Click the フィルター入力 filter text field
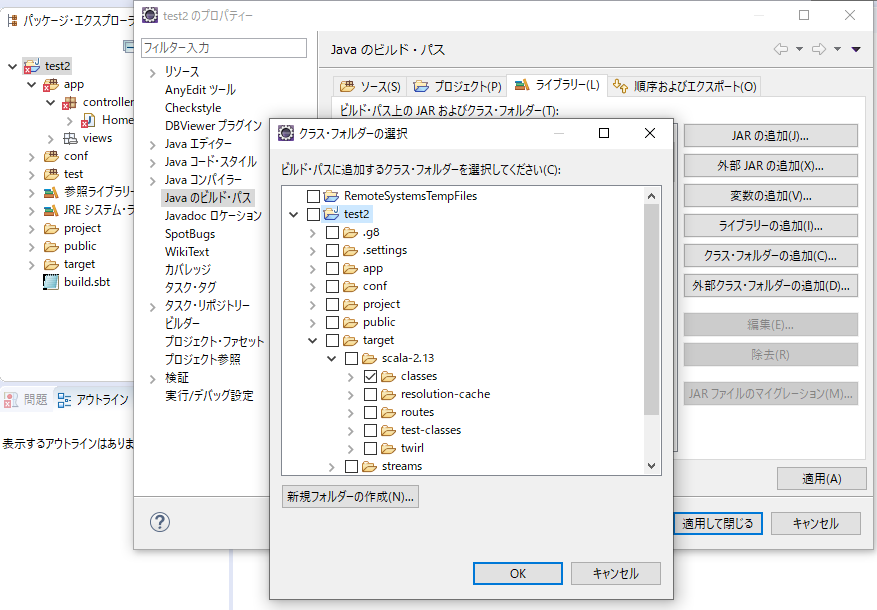The height and width of the screenshot is (610, 877). [224, 48]
